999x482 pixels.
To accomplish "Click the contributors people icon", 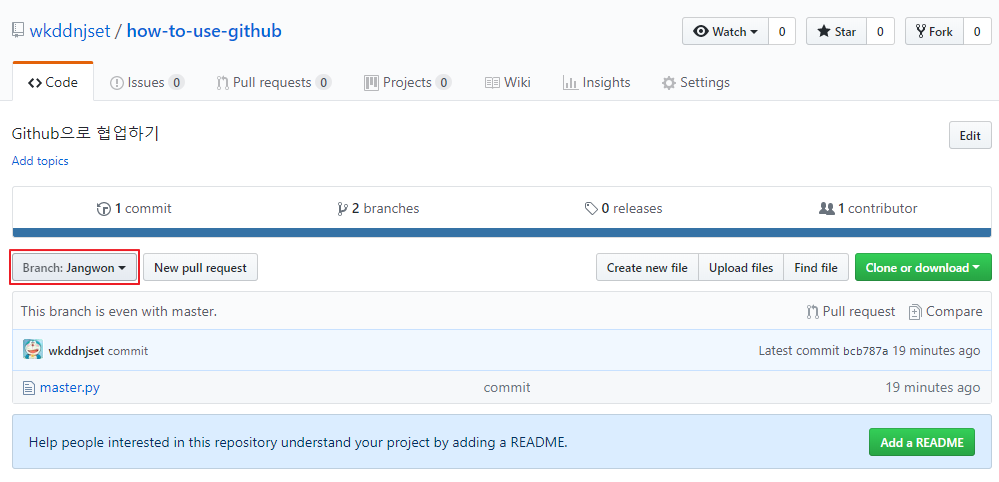I will [826, 208].
